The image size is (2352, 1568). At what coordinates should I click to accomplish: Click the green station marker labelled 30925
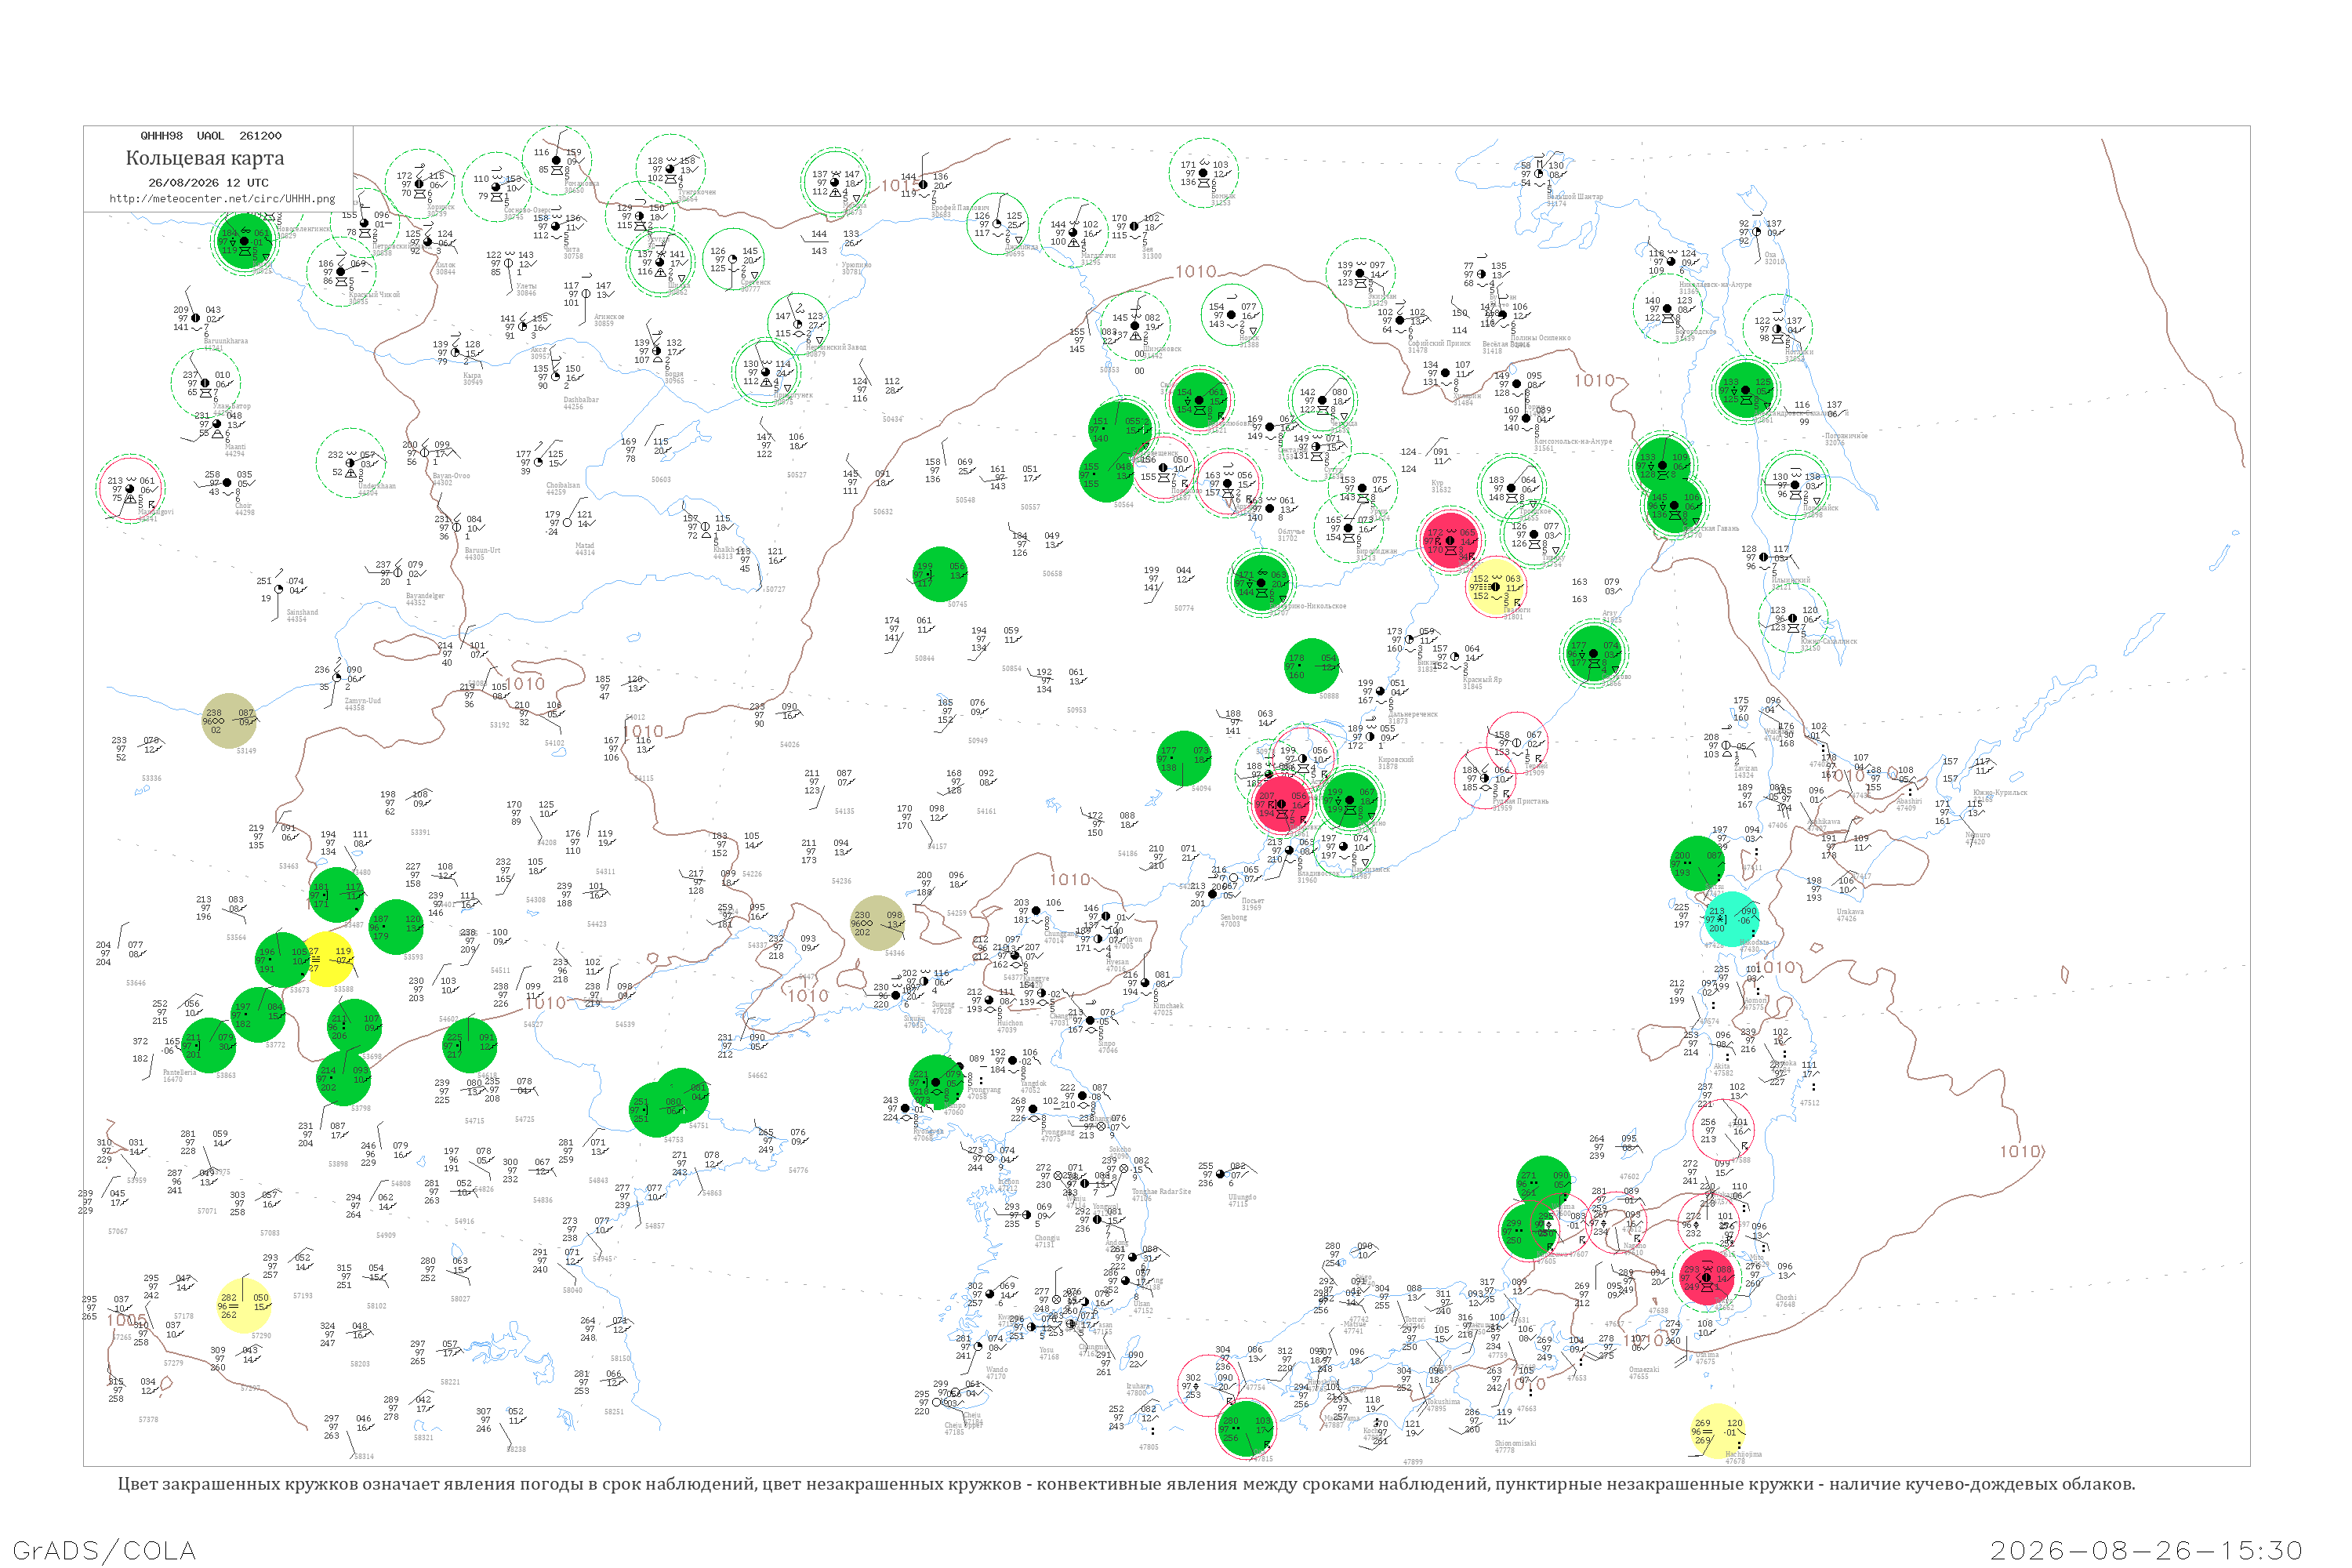[x=244, y=241]
